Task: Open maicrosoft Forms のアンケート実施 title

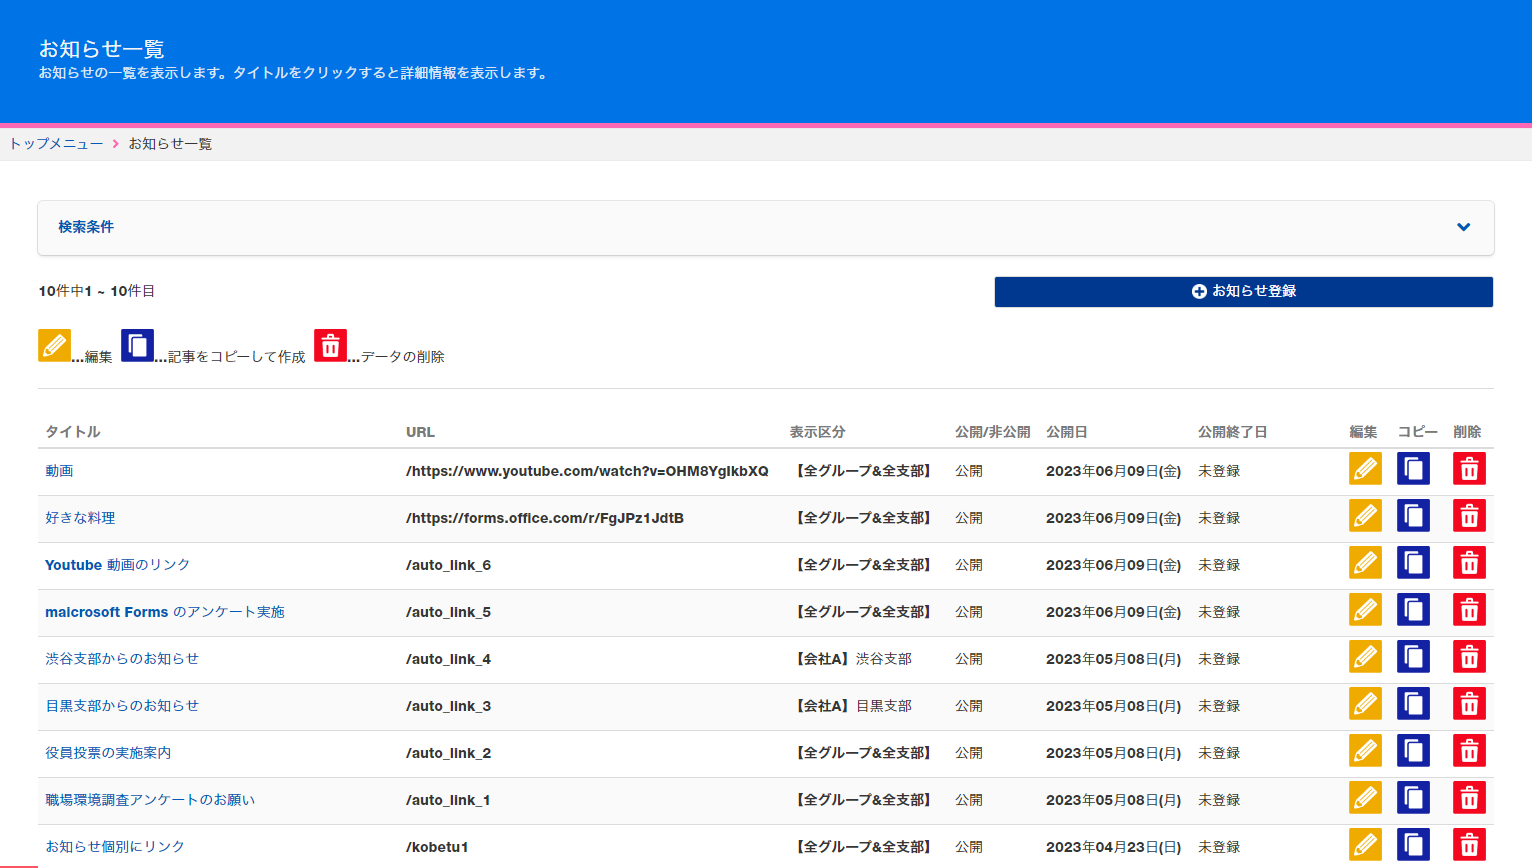Action: [x=165, y=612]
